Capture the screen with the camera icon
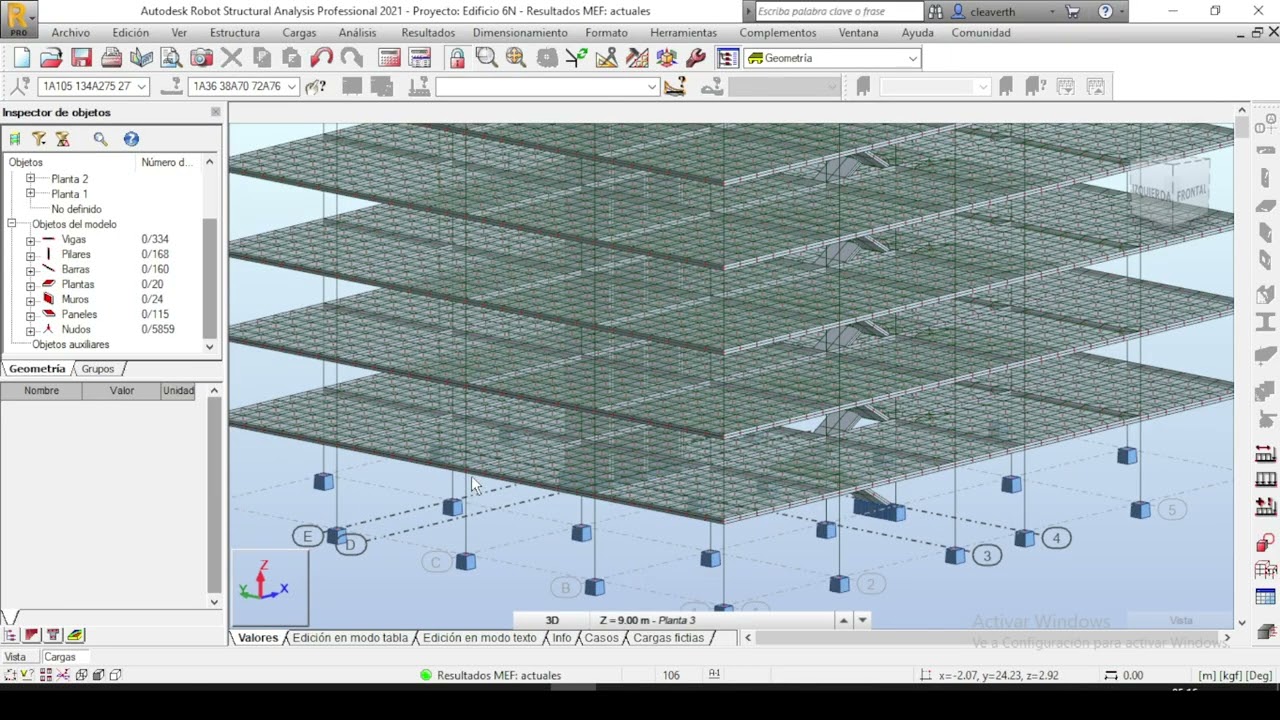This screenshot has height=720, width=1280. coord(201,58)
